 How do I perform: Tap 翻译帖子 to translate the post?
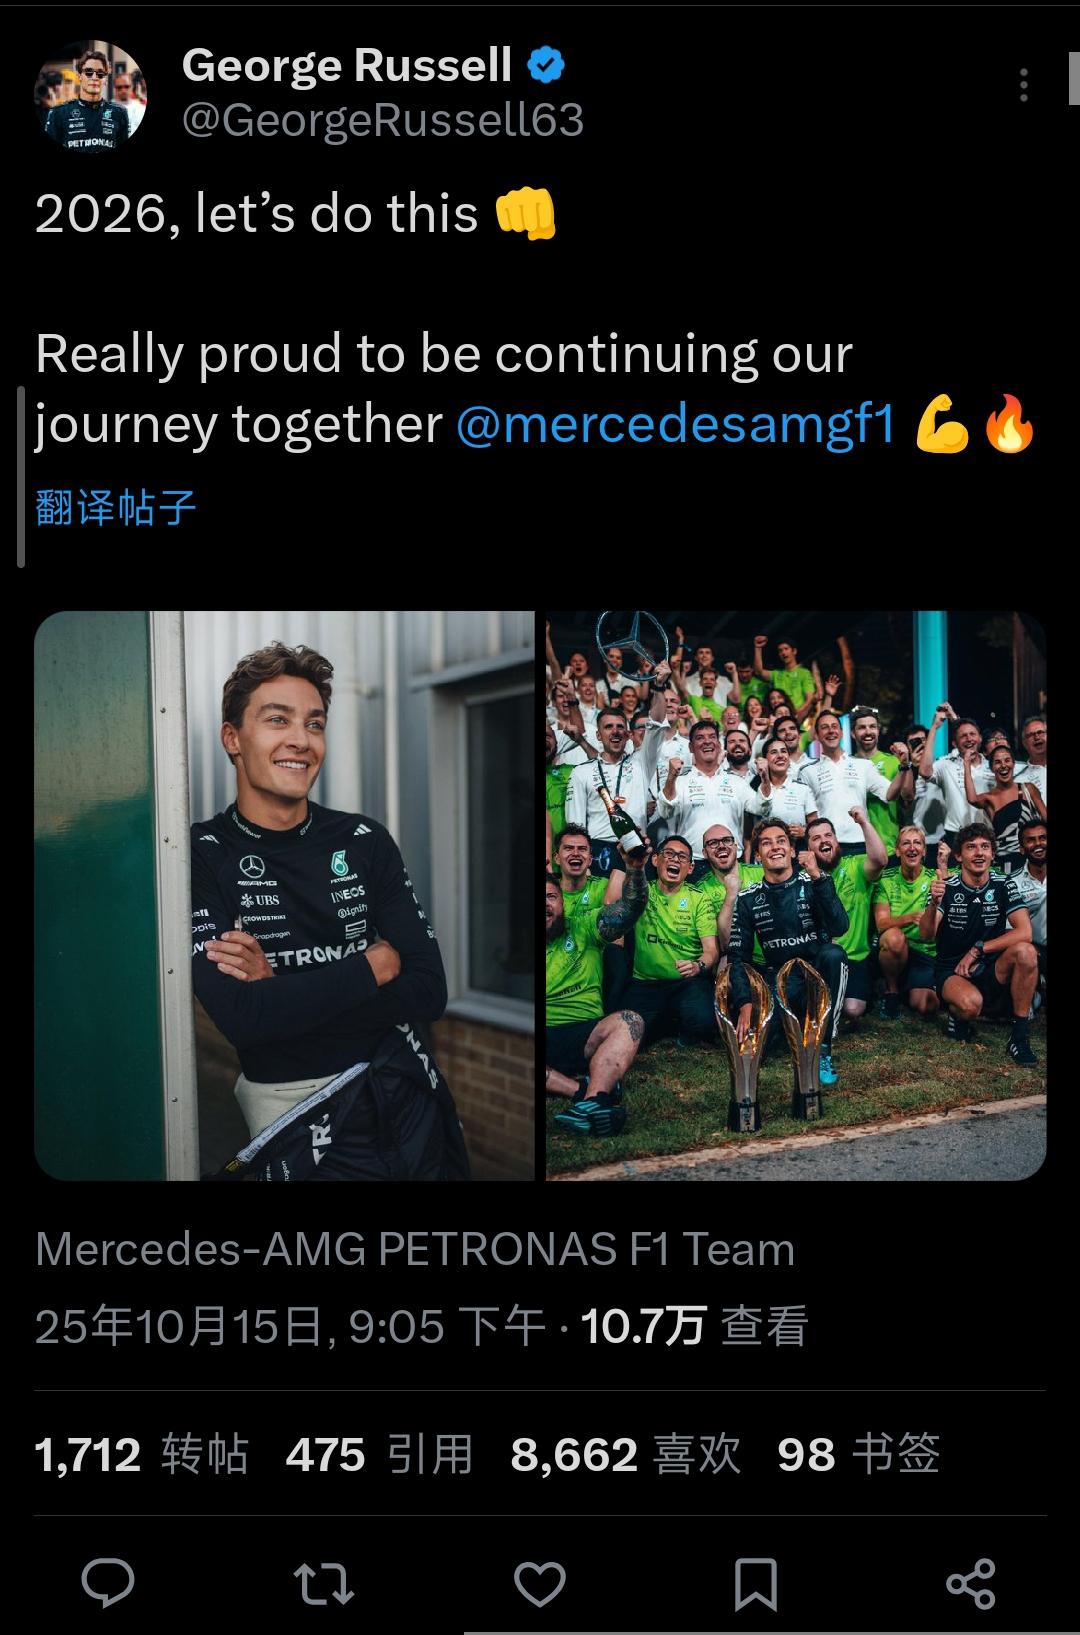click(x=115, y=507)
